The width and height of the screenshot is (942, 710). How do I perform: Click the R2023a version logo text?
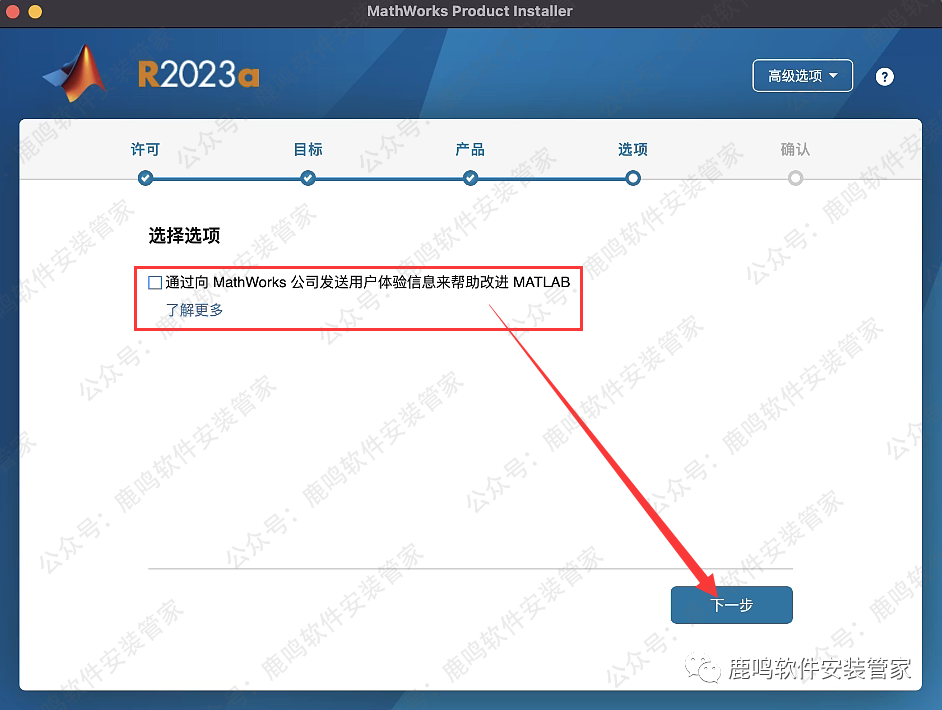(x=198, y=76)
